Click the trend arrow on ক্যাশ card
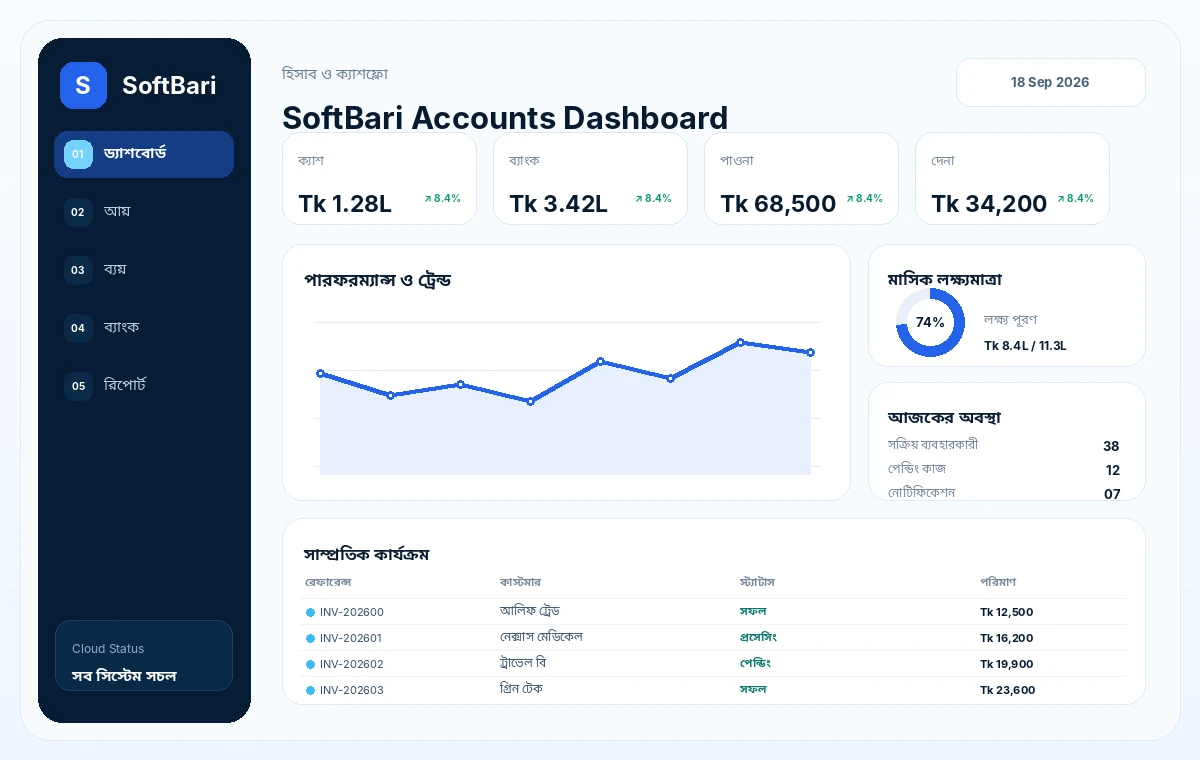Image resolution: width=1200 pixels, height=760 pixels. 428,199
